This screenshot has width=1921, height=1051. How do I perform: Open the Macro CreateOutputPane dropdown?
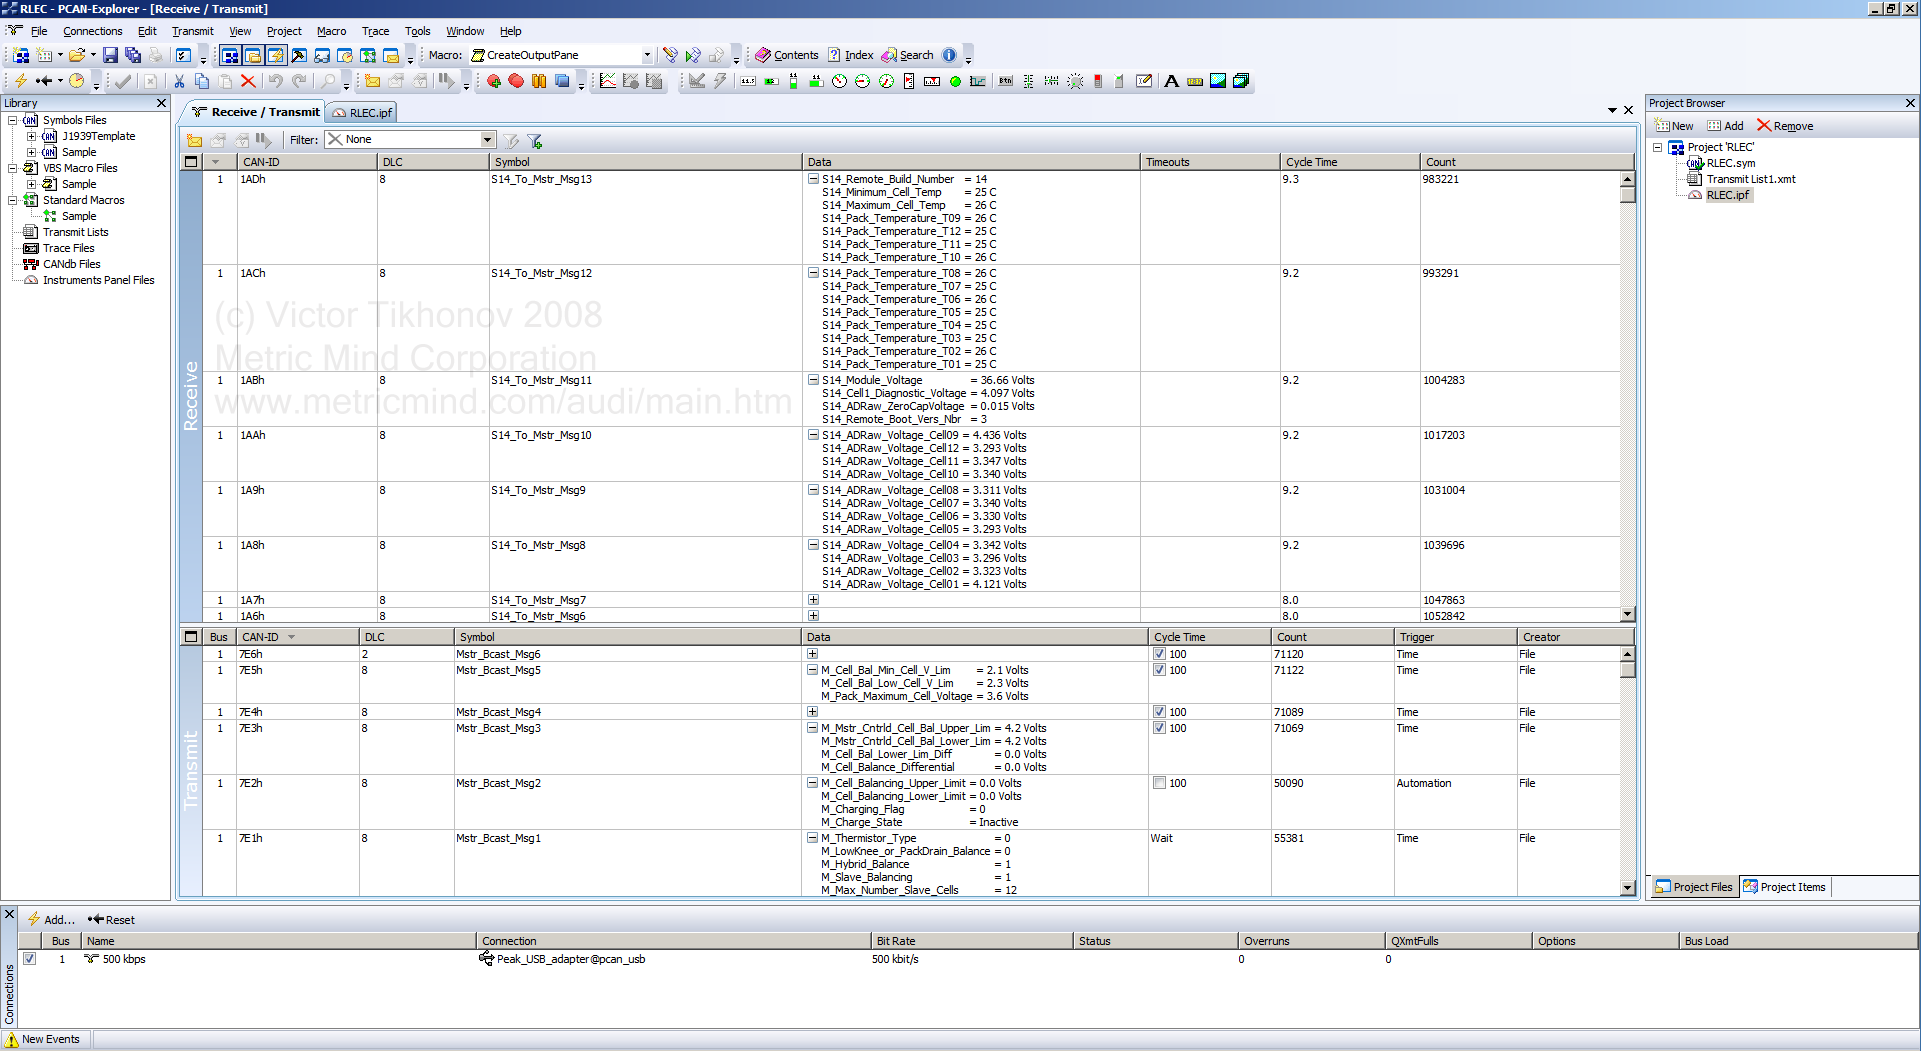[x=647, y=55]
